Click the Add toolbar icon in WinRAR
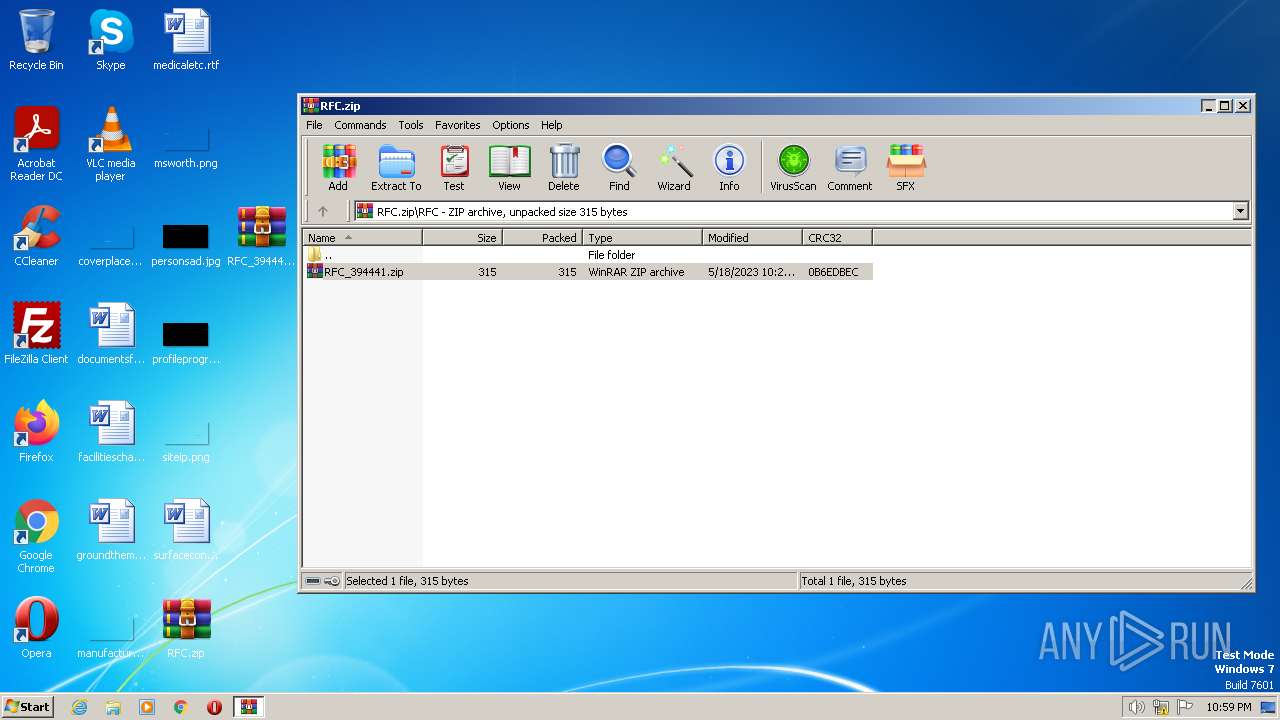Image resolution: width=1280 pixels, height=720 pixels. 338,167
